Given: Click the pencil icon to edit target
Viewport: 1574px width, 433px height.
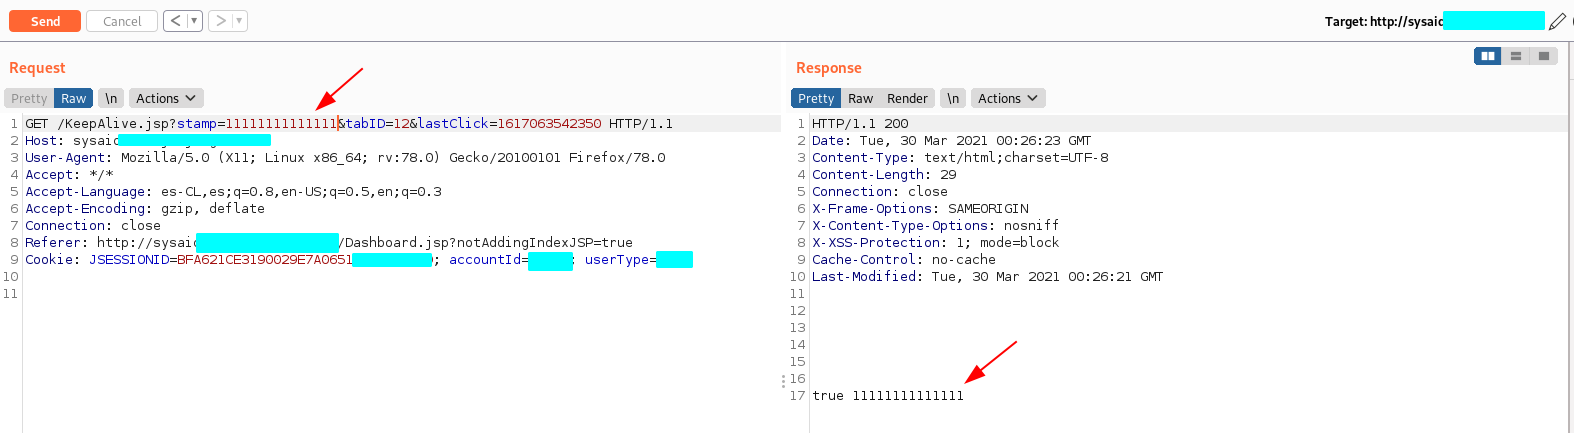Looking at the screenshot, I should click(1557, 21).
